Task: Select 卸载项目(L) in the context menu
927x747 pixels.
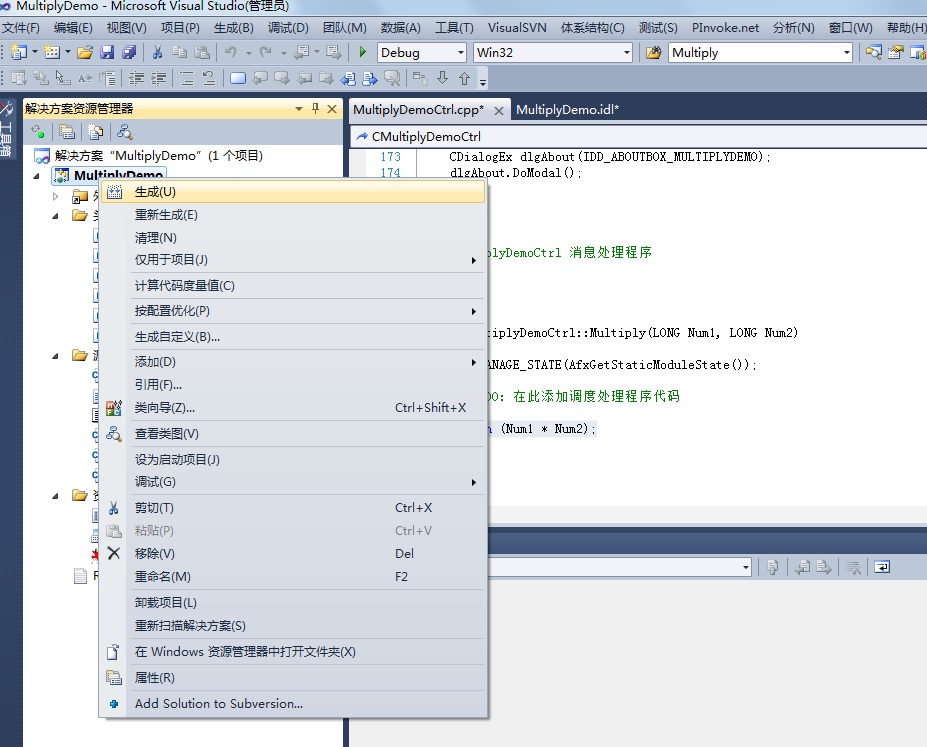Action: click(x=293, y=603)
